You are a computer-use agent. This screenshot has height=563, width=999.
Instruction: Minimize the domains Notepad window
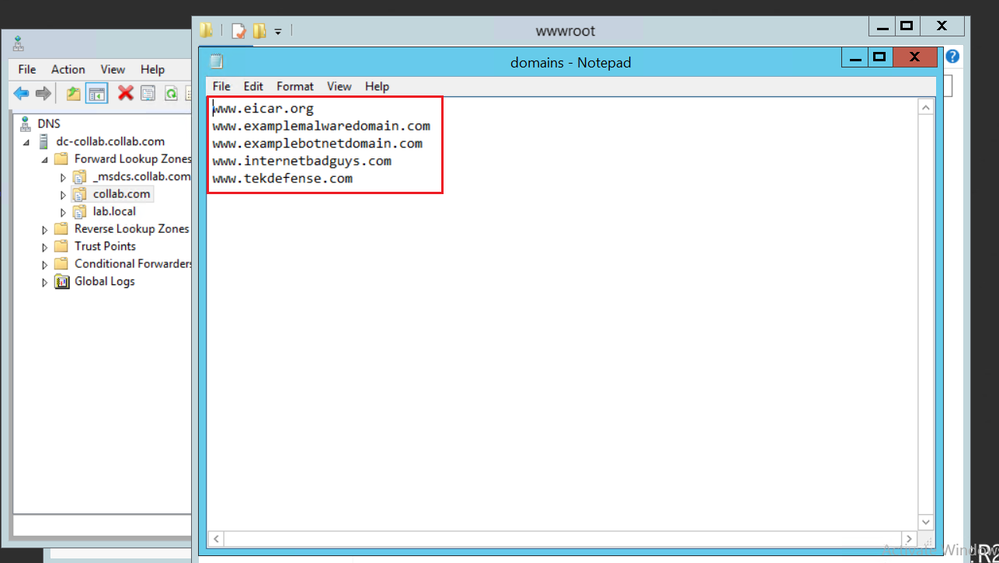(855, 58)
